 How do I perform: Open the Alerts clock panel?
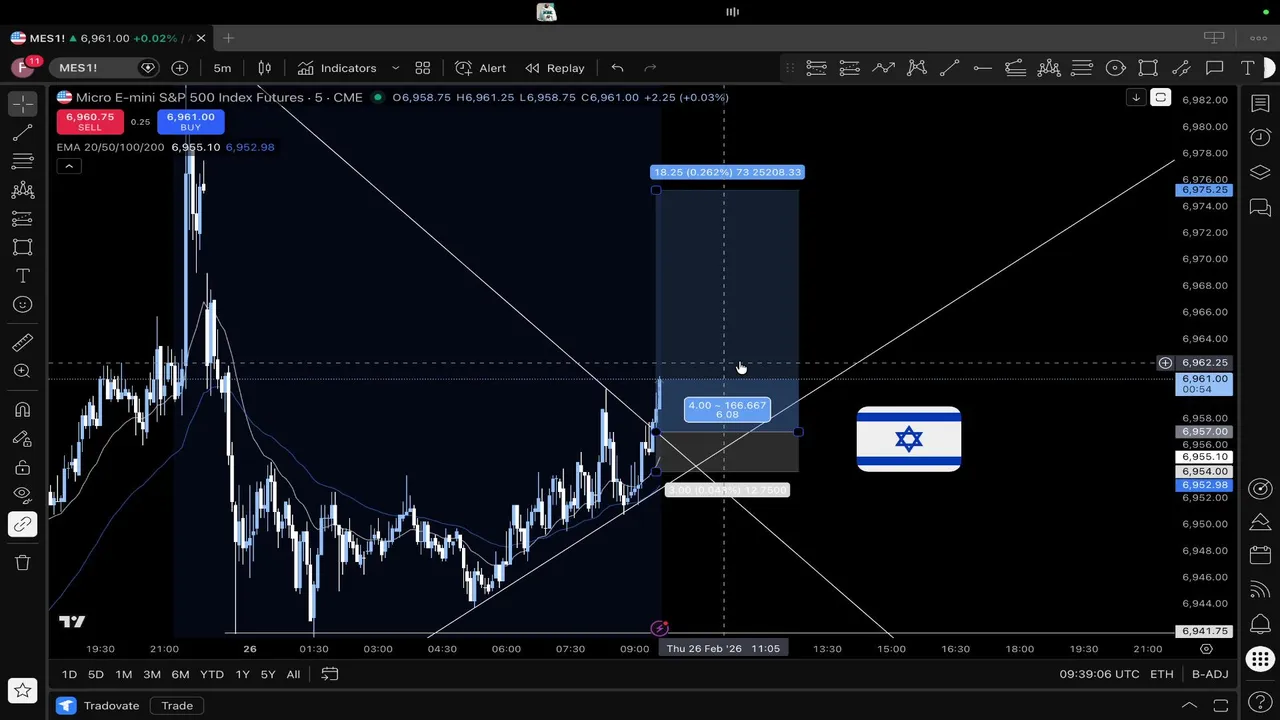click(x=1260, y=138)
